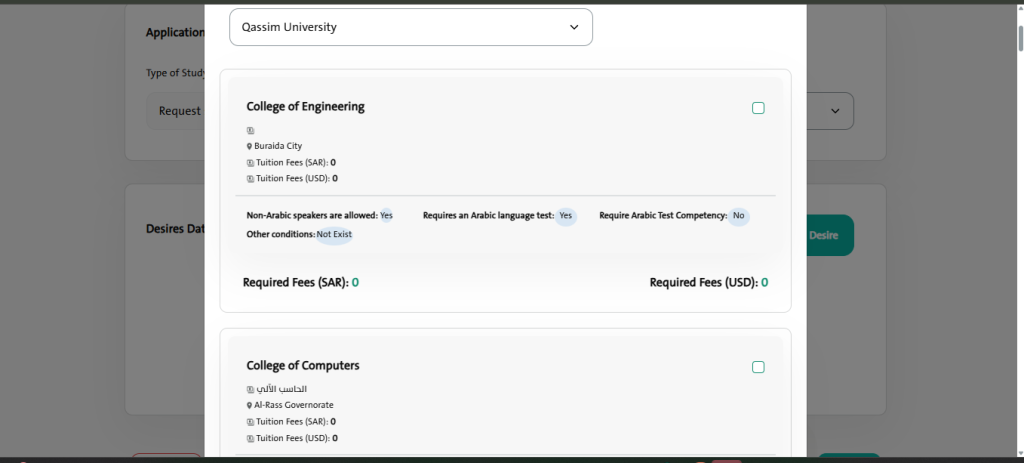Click the College of Computers heading
Viewport: 1024px width, 463px height.
[x=303, y=366]
